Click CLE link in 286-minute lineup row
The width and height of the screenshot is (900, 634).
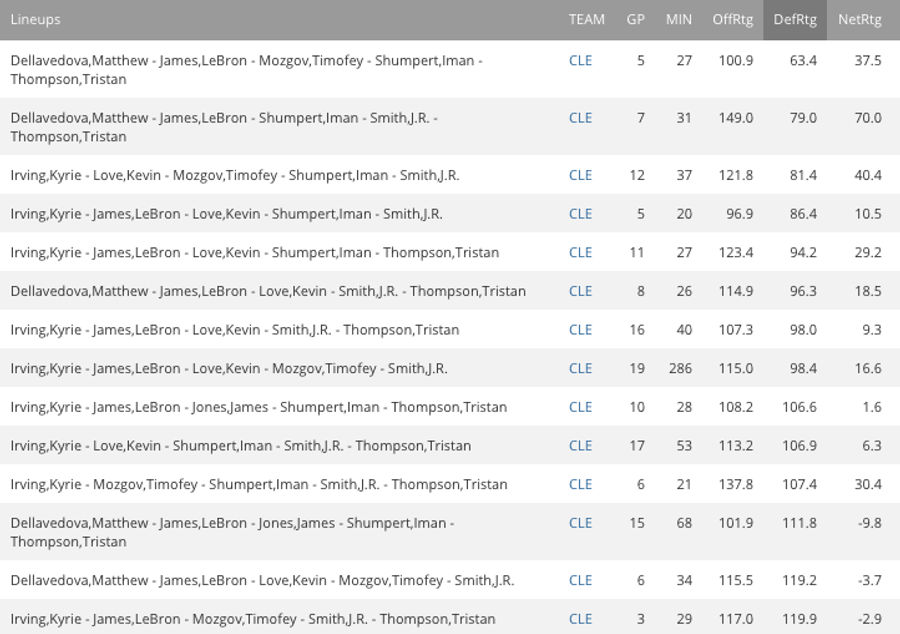[x=580, y=368]
